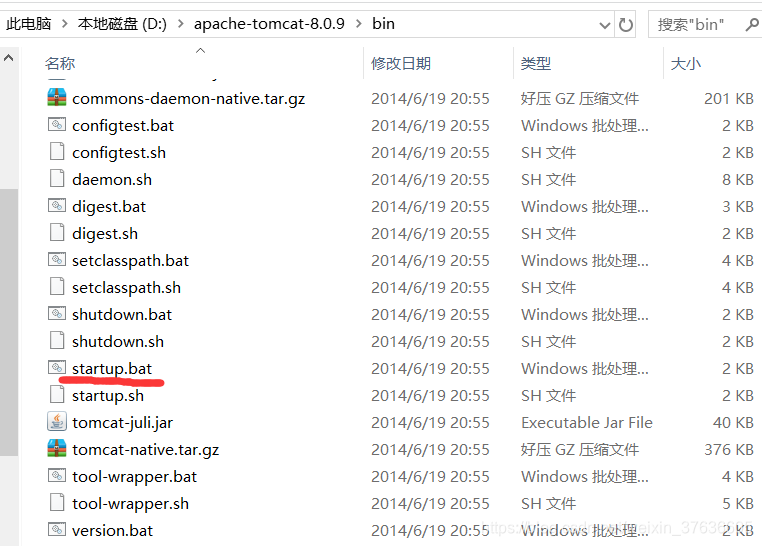This screenshot has width=762, height=546.
Task: Click the setclasspath.sh file icon
Action: 57,287
